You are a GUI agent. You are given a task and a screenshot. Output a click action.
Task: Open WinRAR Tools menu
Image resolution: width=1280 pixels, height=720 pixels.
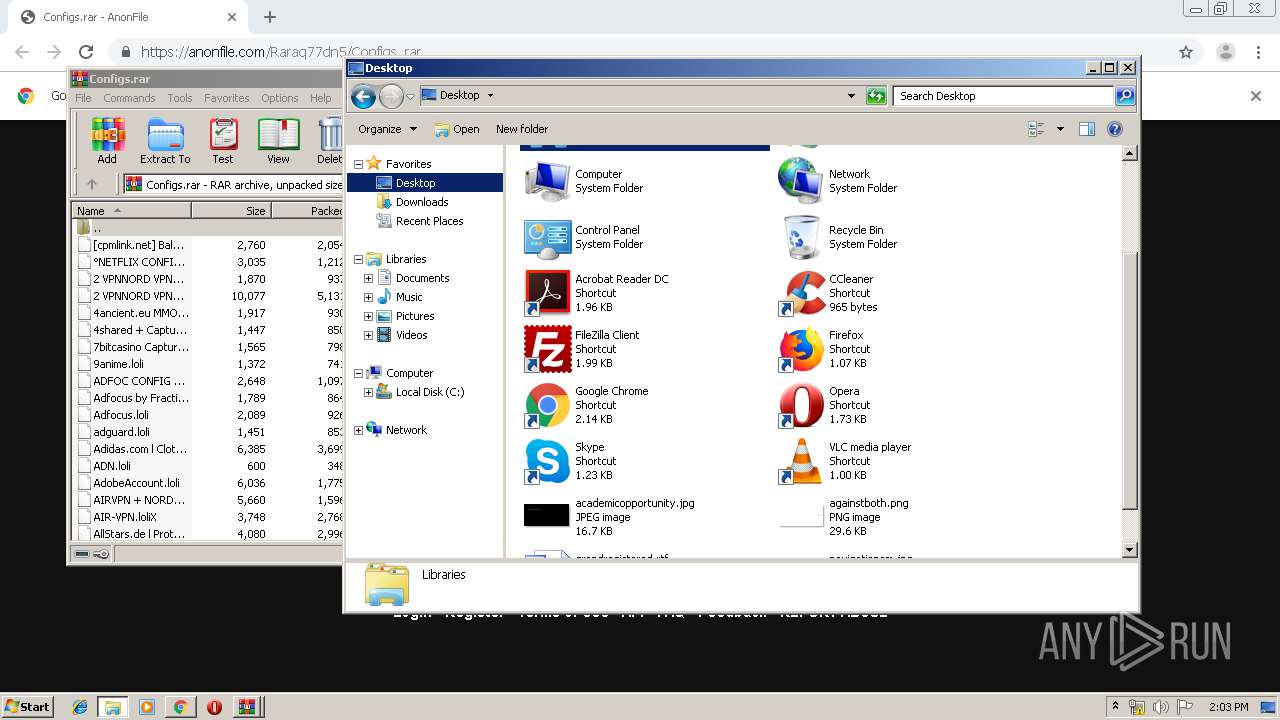pyautogui.click(x=180, y=98)
